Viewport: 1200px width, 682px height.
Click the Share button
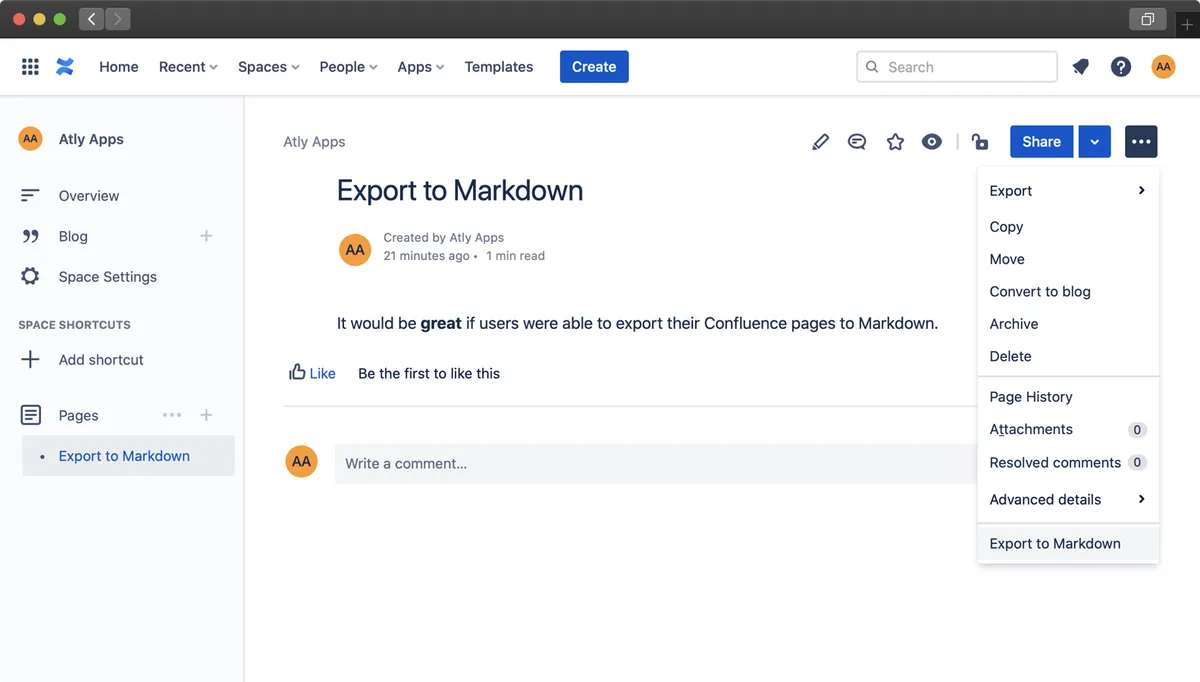point(1041,142)
